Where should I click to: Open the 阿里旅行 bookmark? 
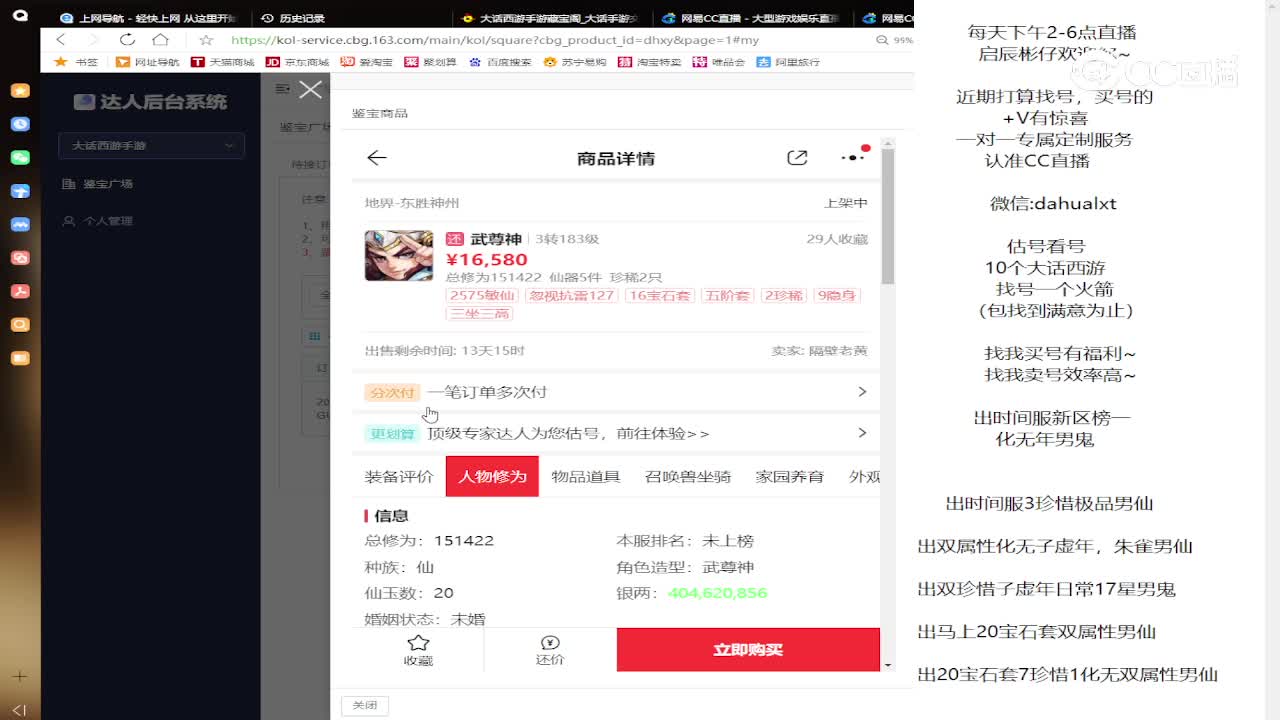coord(788,62)
